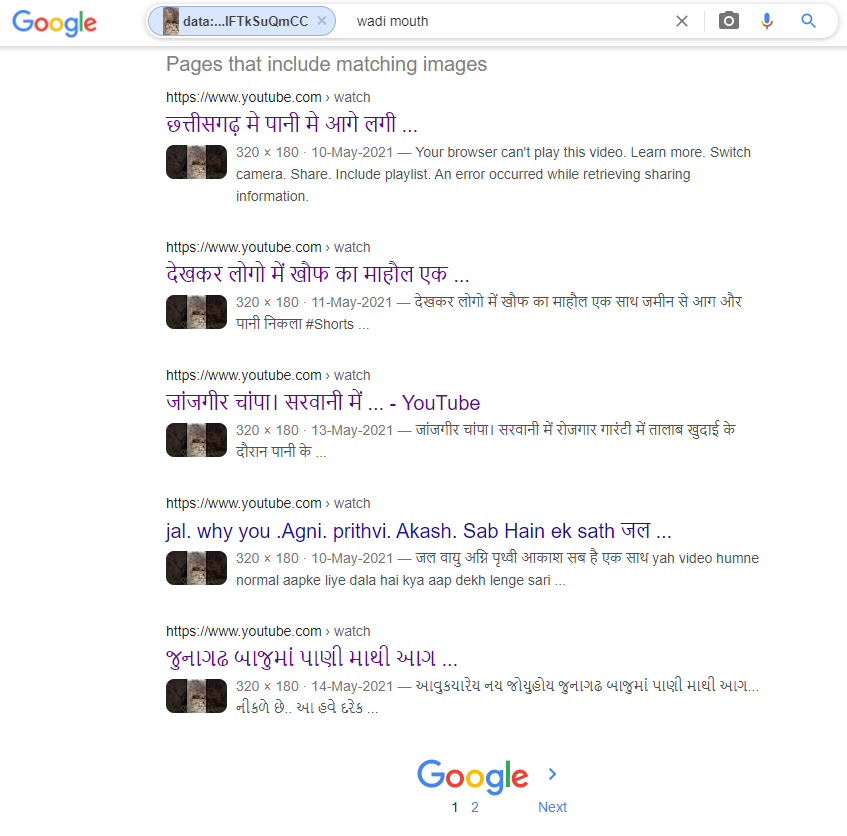Image resolution: width=847 pixels, height=836 pixels.
Task: Click the chevron arrow beside pagination Google logo
Action: 552,774
